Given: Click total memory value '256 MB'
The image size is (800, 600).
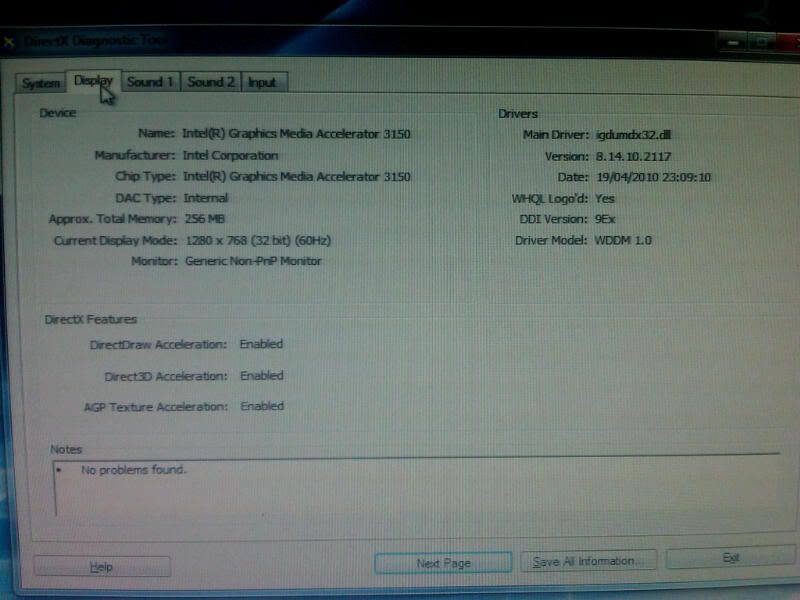Looking at the screenshot, I should click(205, 219).
